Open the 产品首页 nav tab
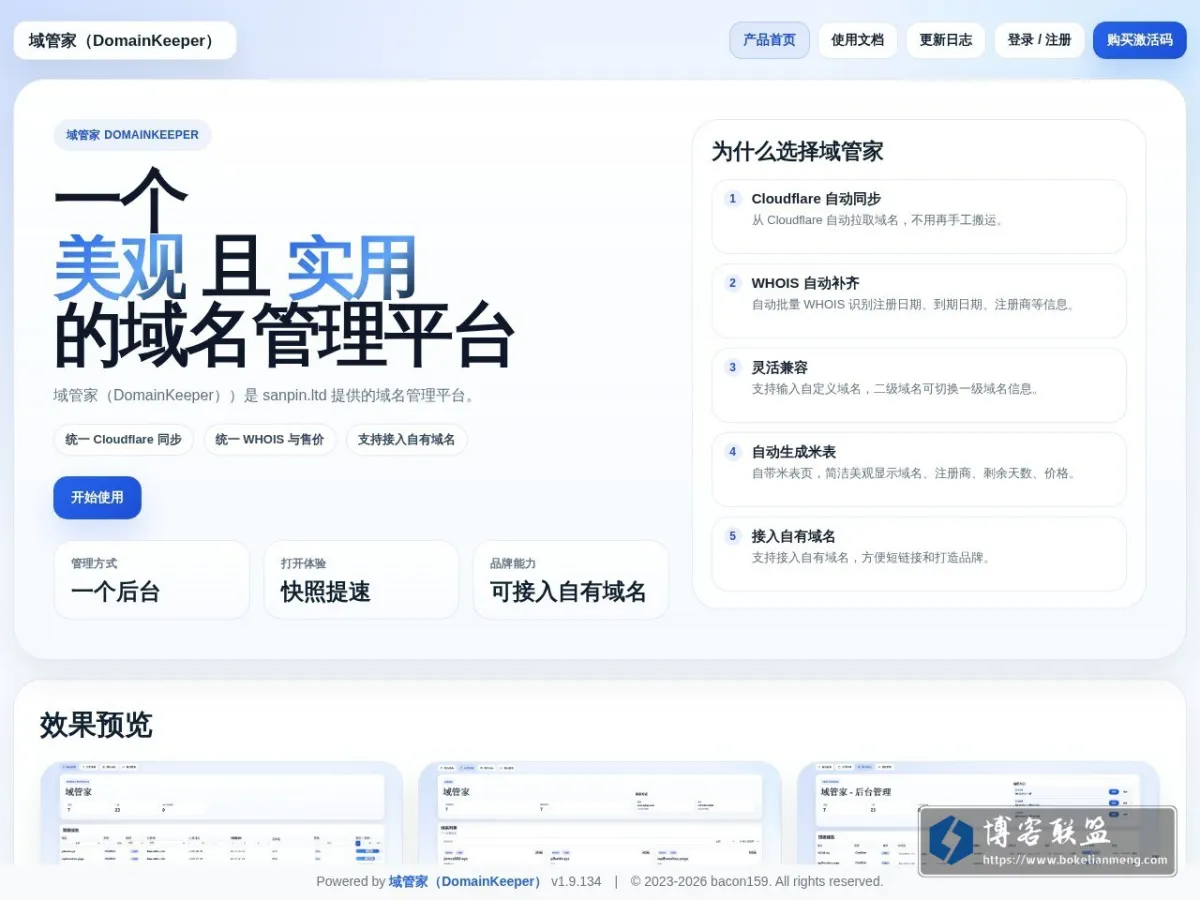1200x900 pixels. click(769, 40)
